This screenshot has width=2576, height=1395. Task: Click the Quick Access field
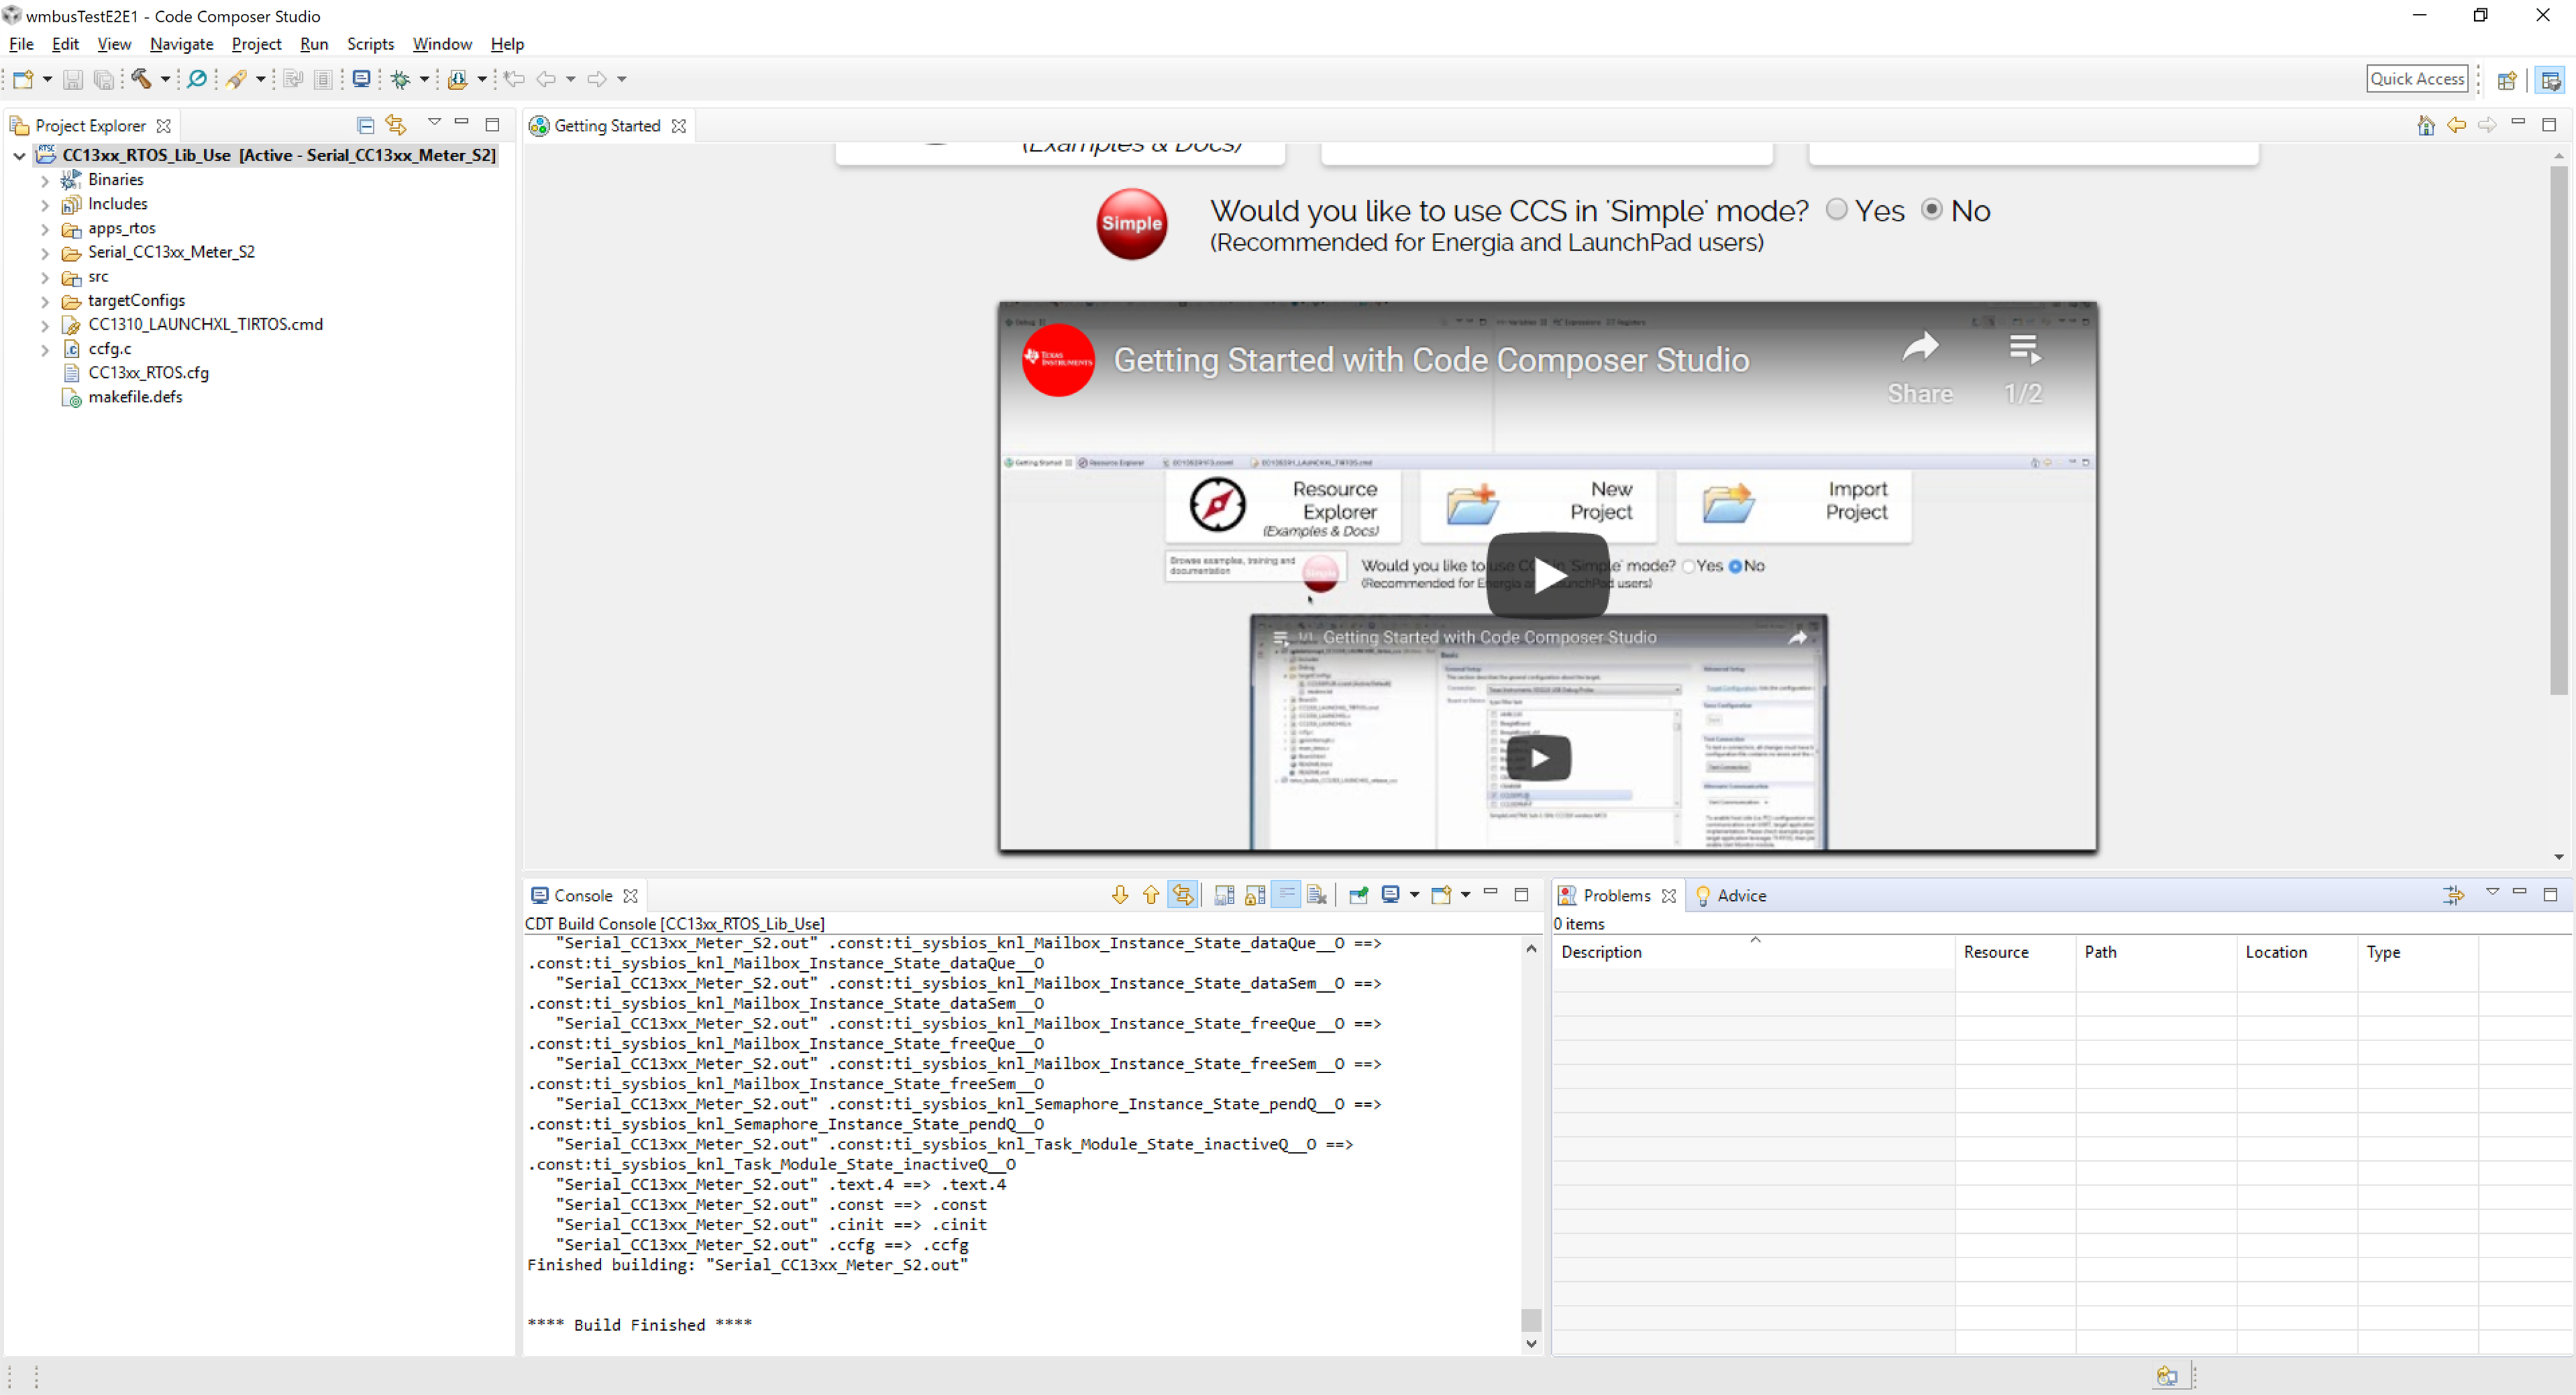coord(2417,79)
